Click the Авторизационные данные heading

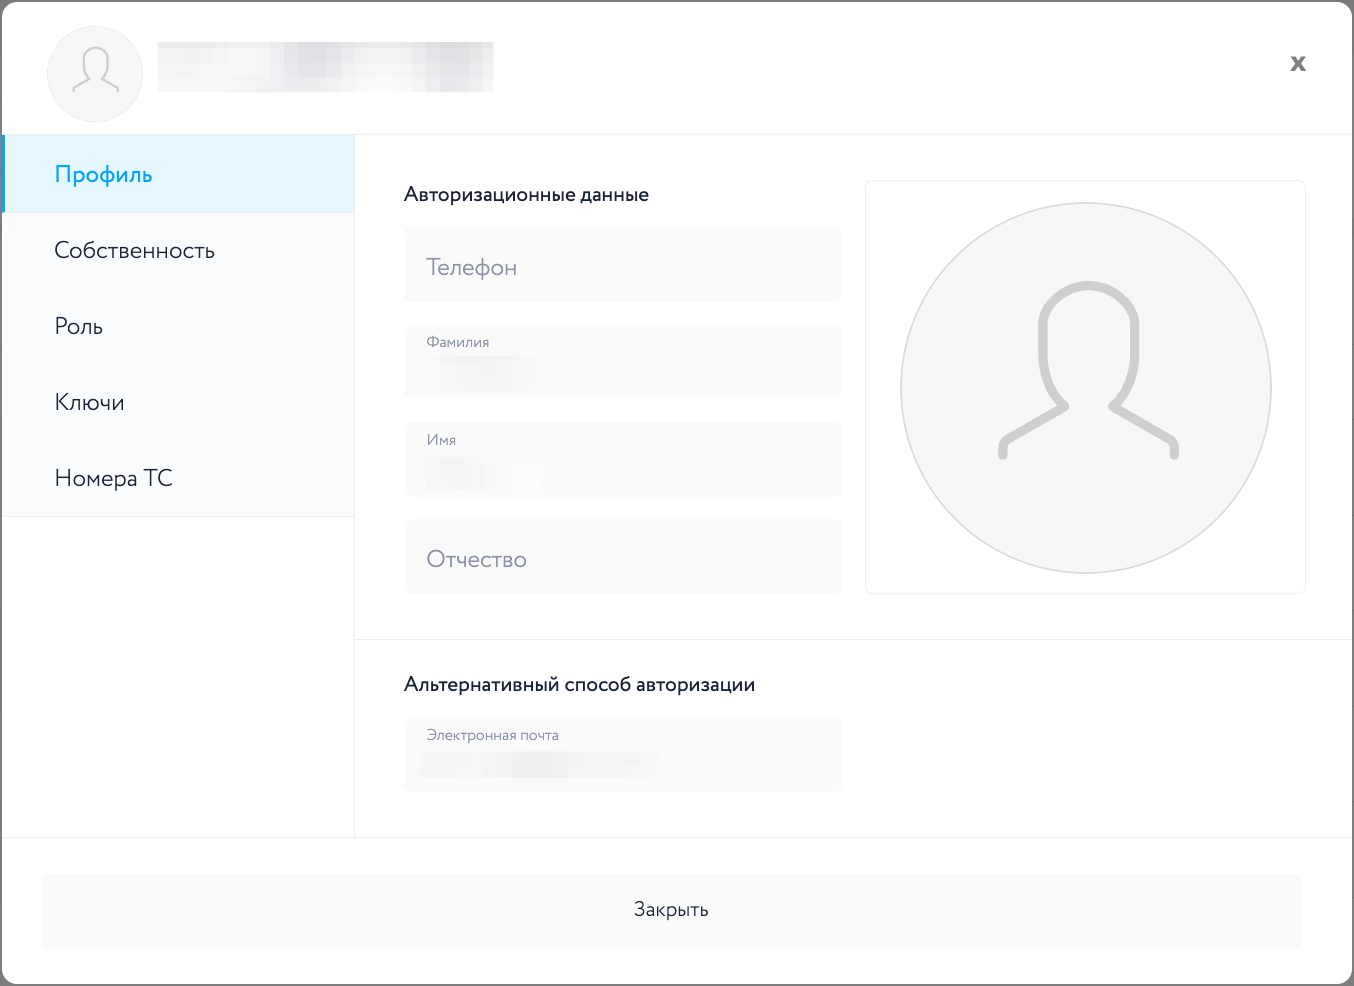coord(526,195)
